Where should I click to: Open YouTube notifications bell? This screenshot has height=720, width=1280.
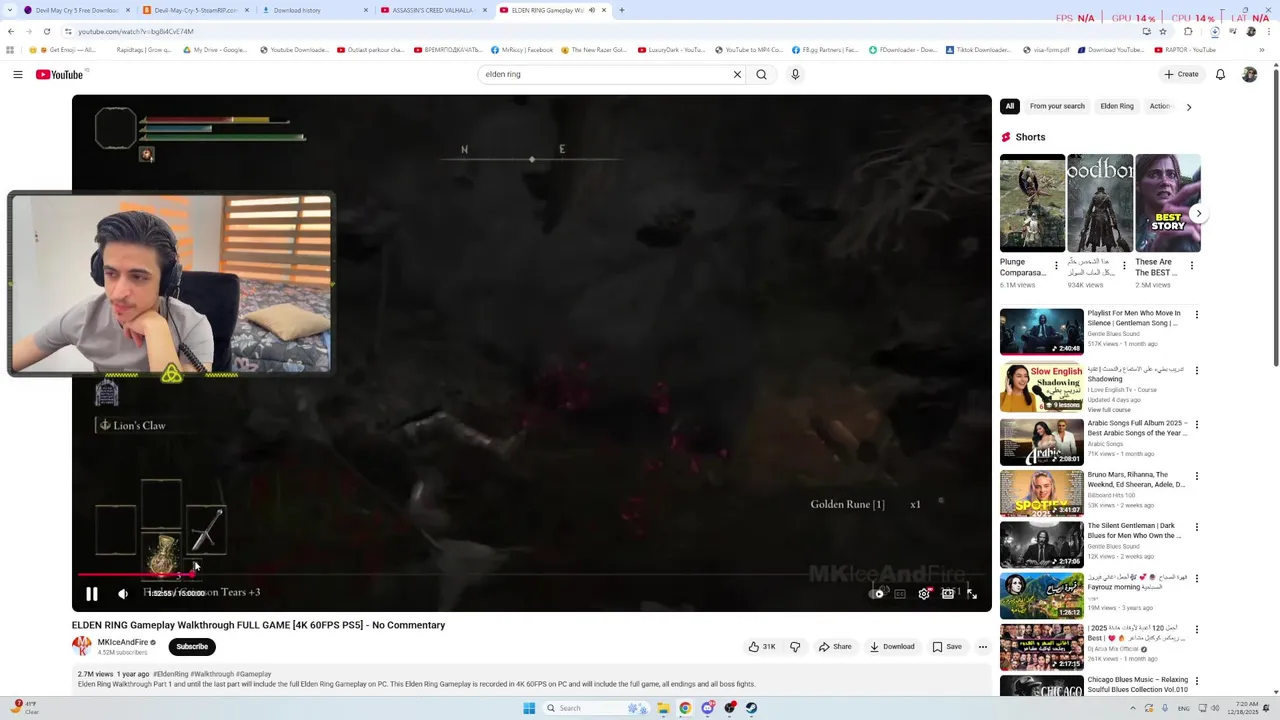1220,75
